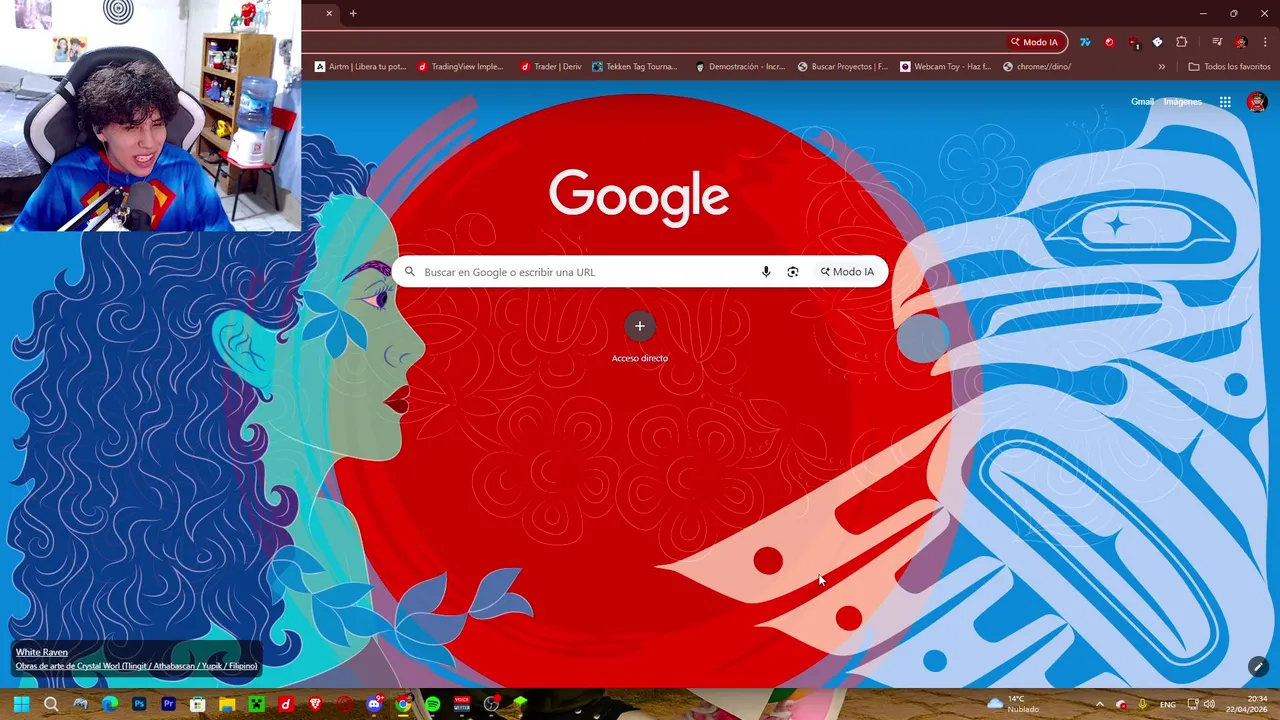This screenshot has width=1280, height=720.
Task: Open the white dice-like extension icon
Action: coord(1157,42)
